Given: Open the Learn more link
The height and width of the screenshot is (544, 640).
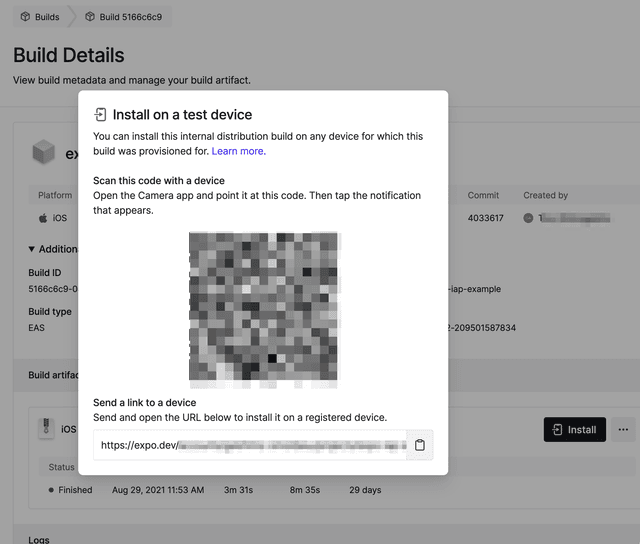Looking at the screenshot, I should pos(237,151).
